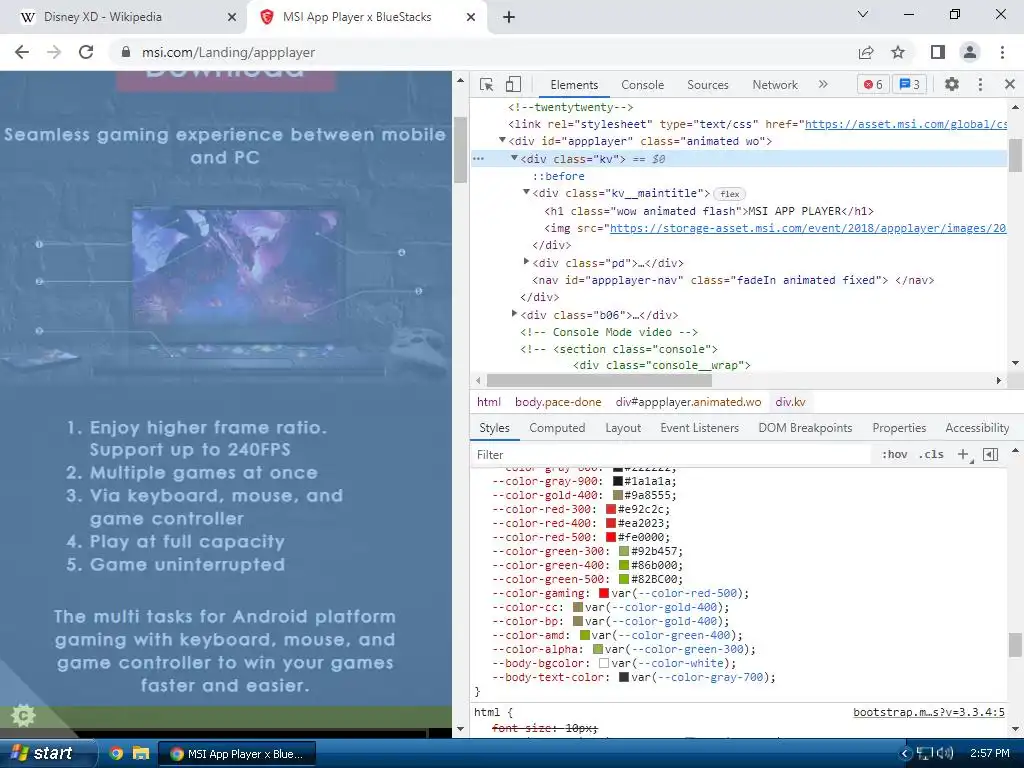Launch Chrome from quick launch bar

tap(116, 753)
